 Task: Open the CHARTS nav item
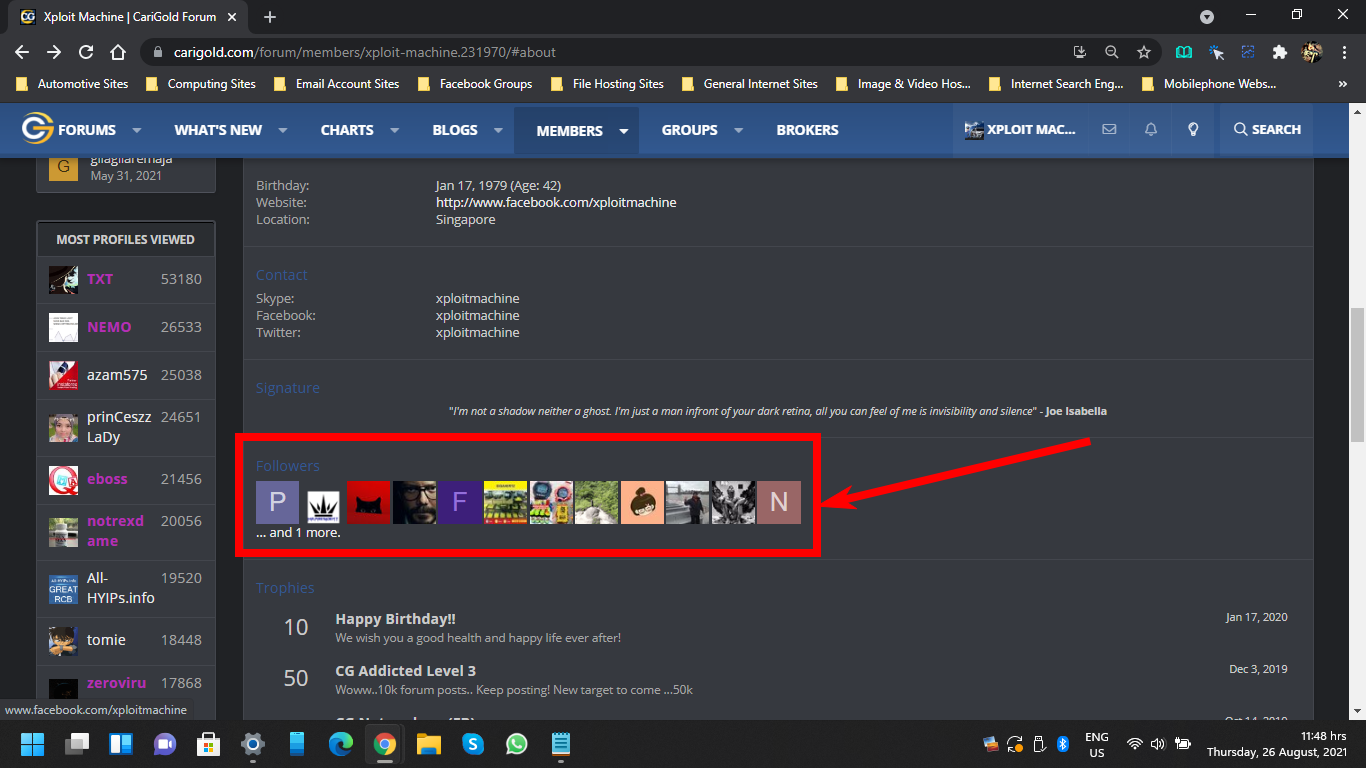pyautogui.click(x=347, y=130)
